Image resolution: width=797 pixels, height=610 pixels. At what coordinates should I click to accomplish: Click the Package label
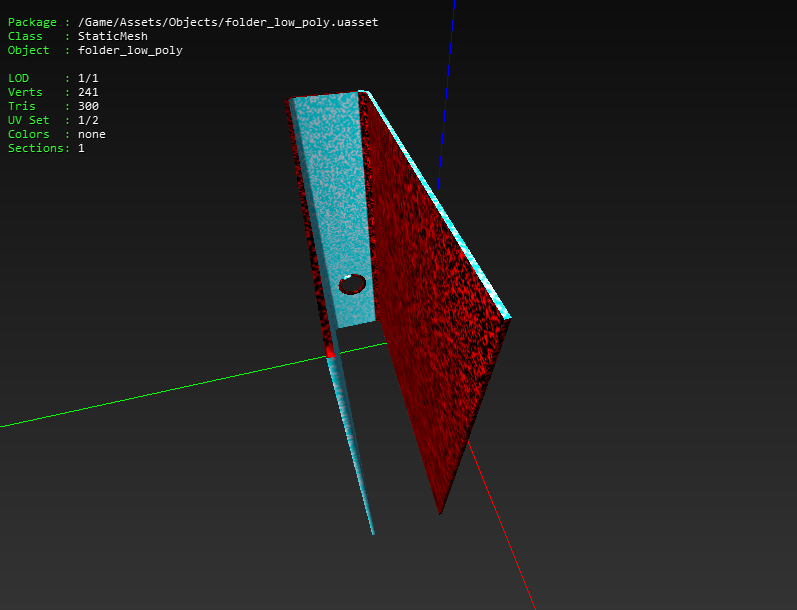click(32, 22)
